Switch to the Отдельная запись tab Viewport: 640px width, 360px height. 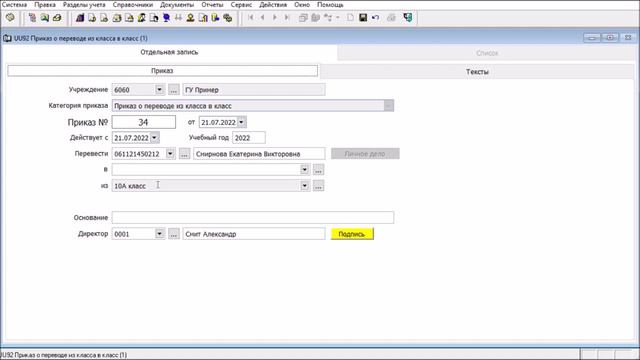pos(169,52)
